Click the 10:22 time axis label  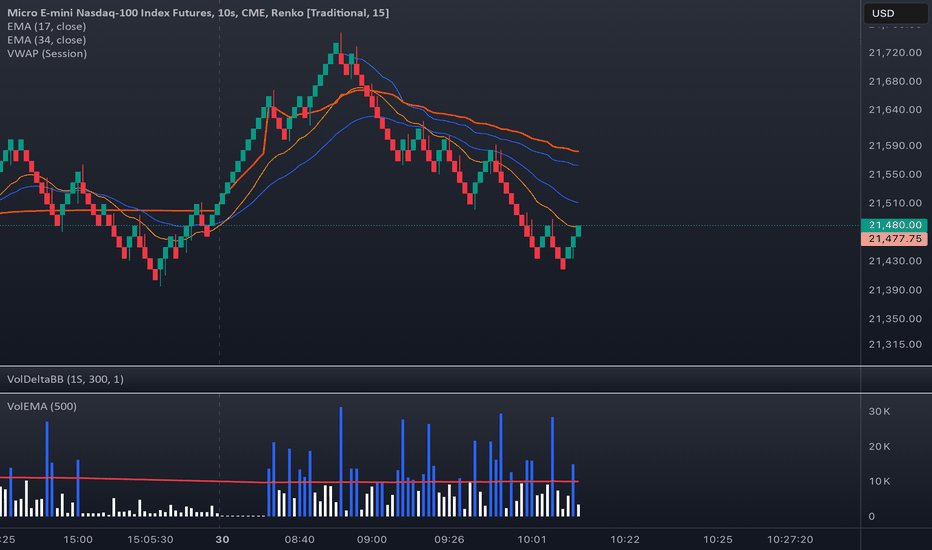(625, 539)
